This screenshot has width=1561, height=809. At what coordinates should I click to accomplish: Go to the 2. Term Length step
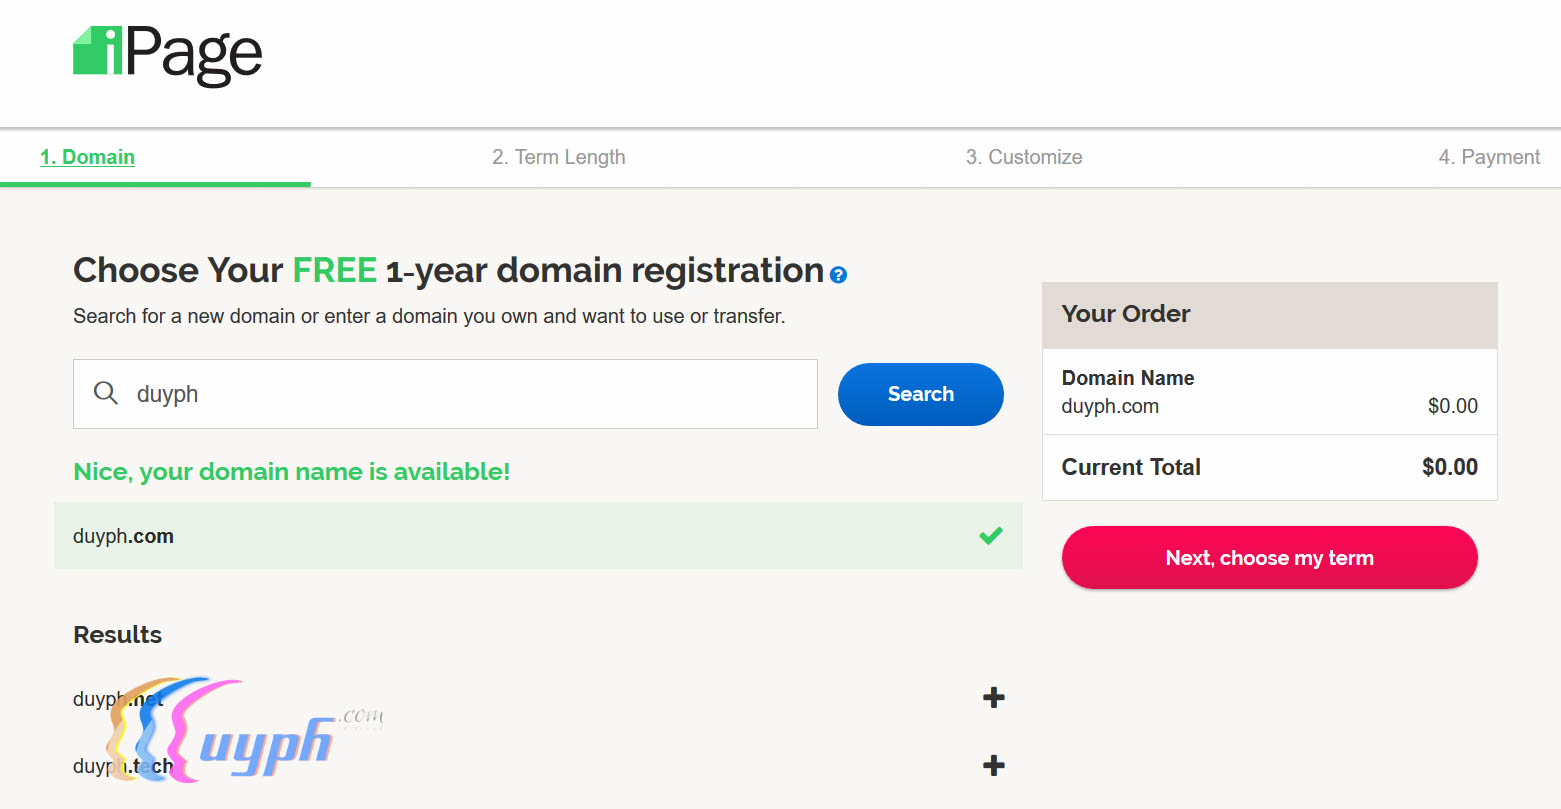558,157
